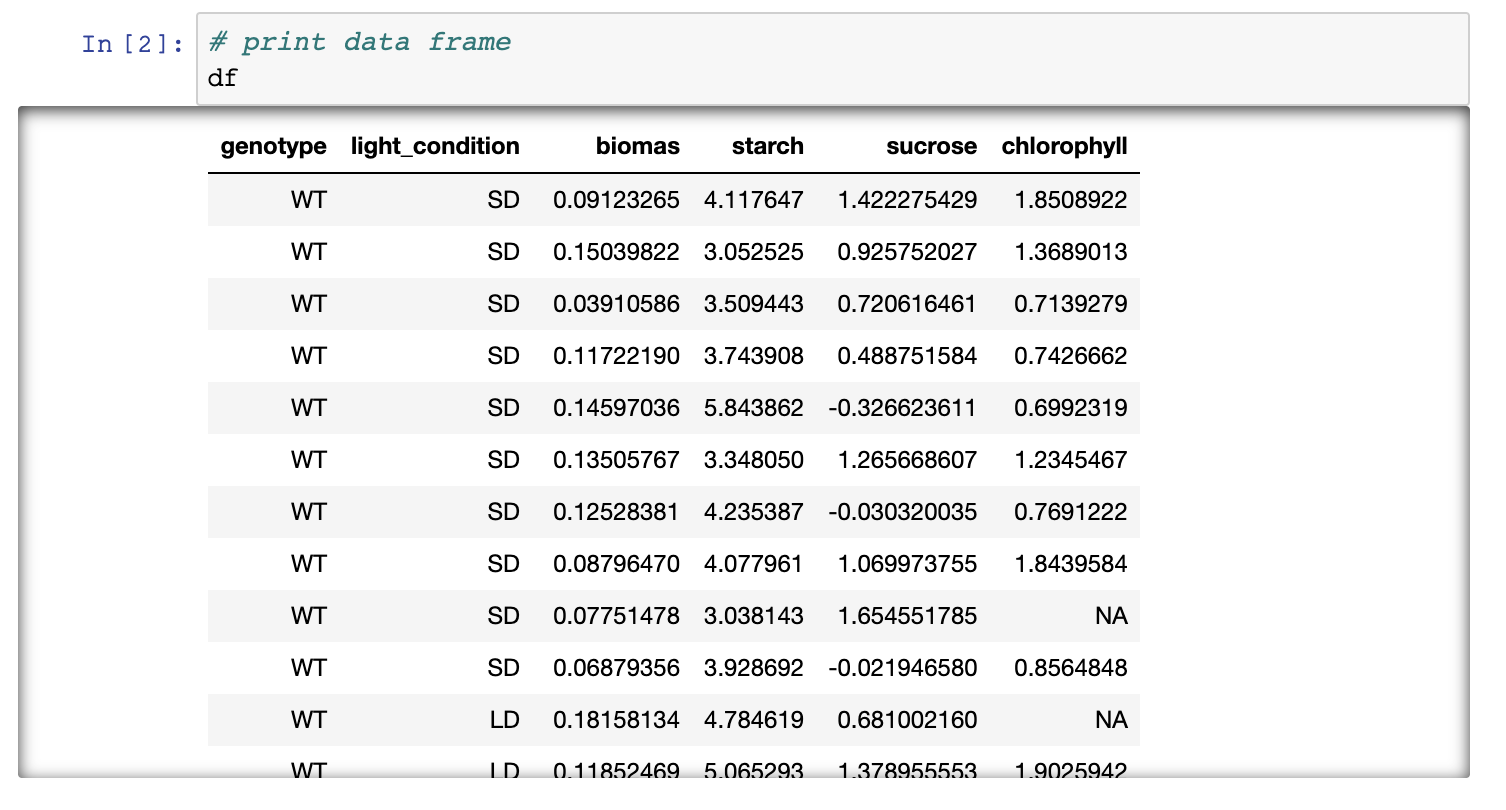Click sucrose value 0.925752027
Image resolution: width=1506 pixels, height=810 pixels.
907,252
